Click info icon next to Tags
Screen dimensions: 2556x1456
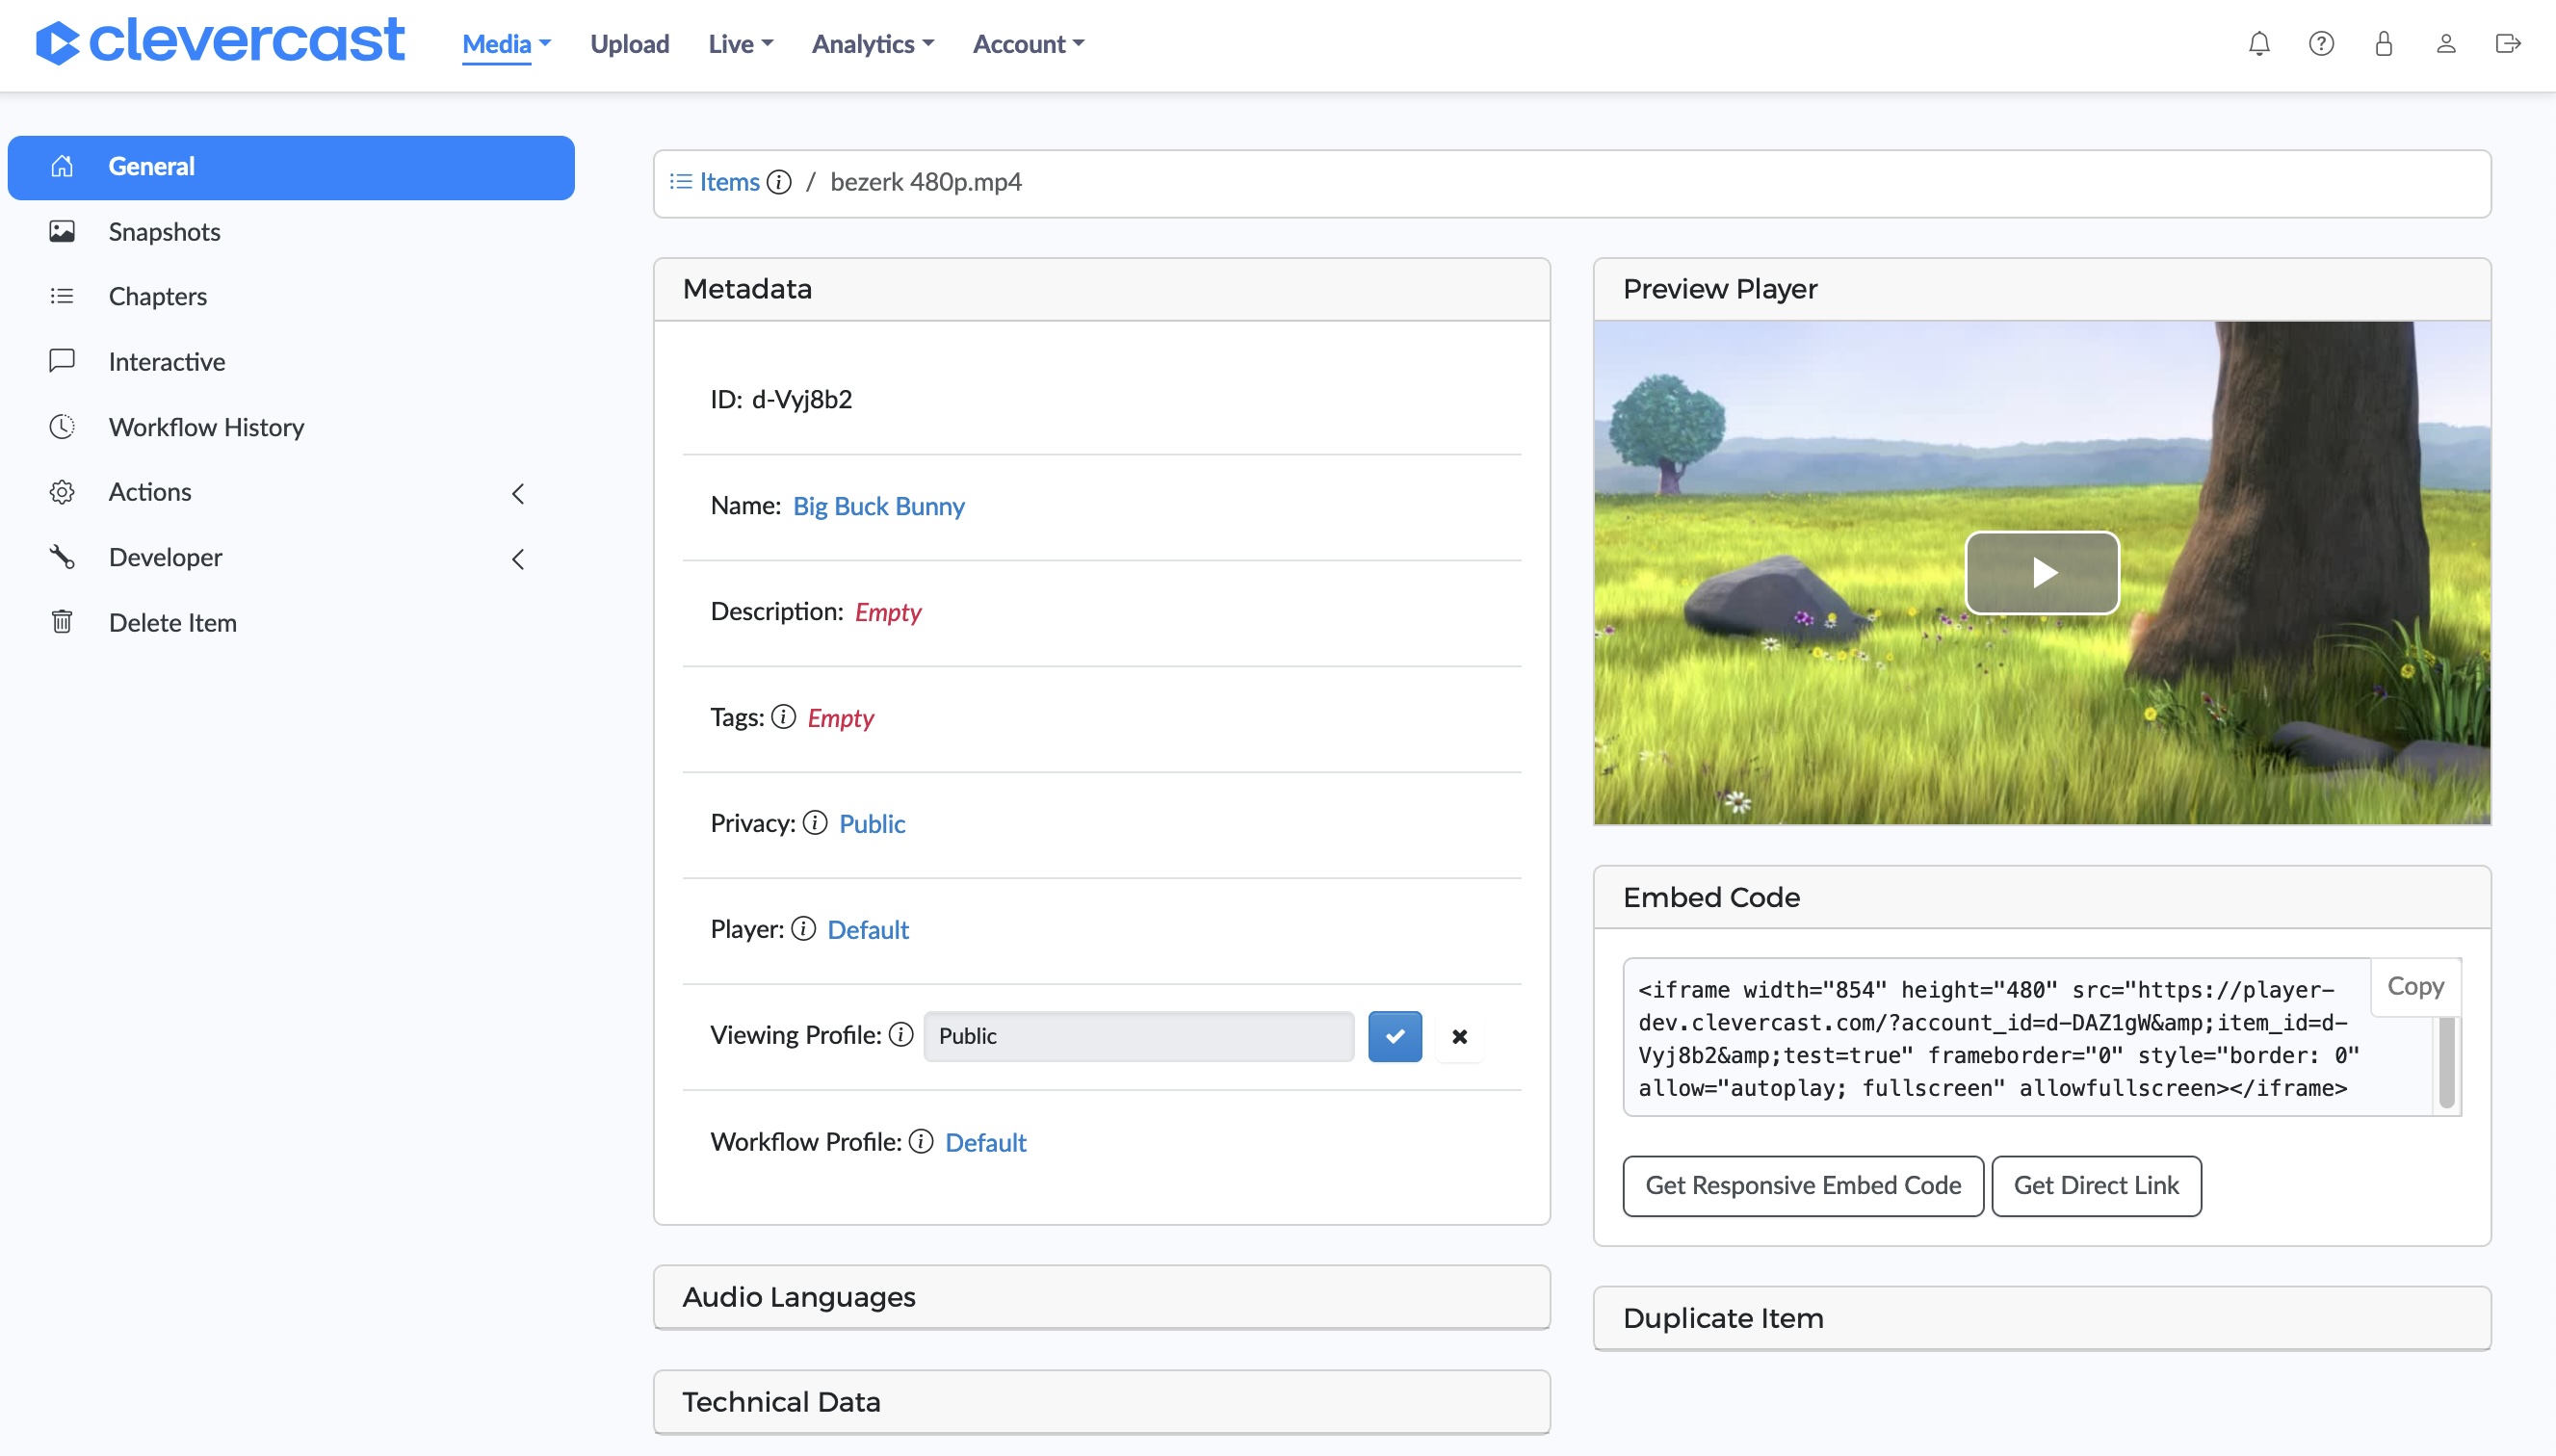coord(784,717)
